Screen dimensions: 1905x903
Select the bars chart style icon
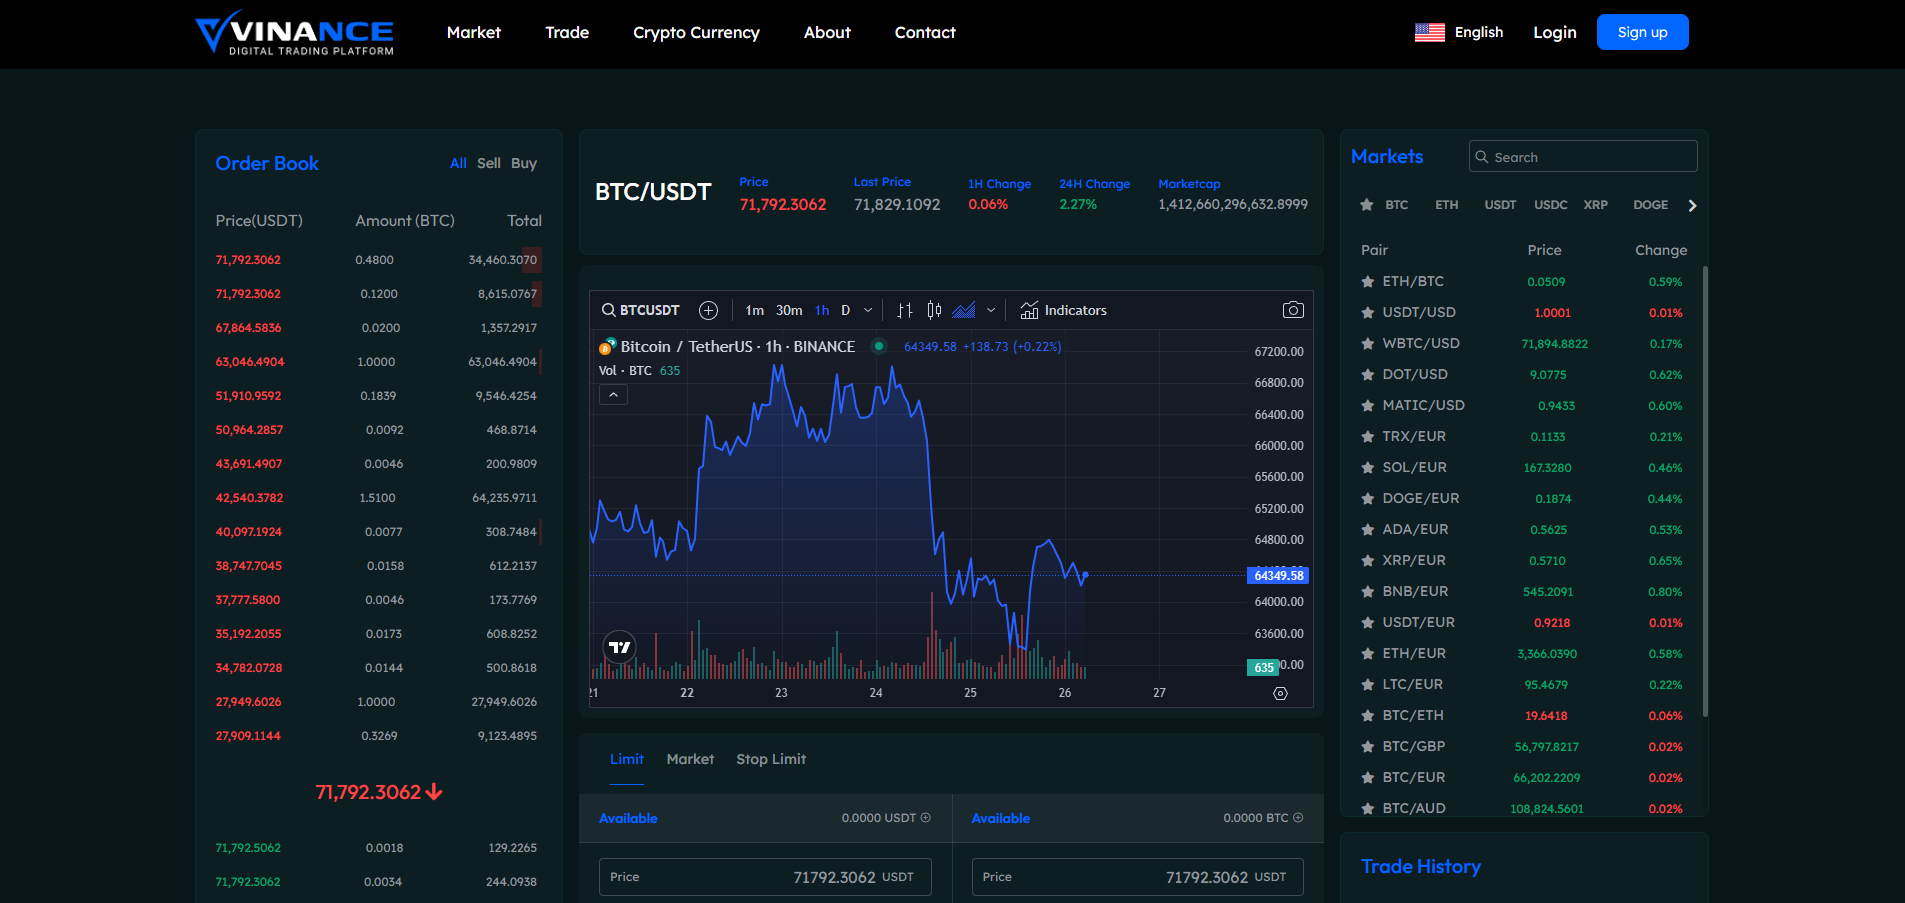pos(905,310)
